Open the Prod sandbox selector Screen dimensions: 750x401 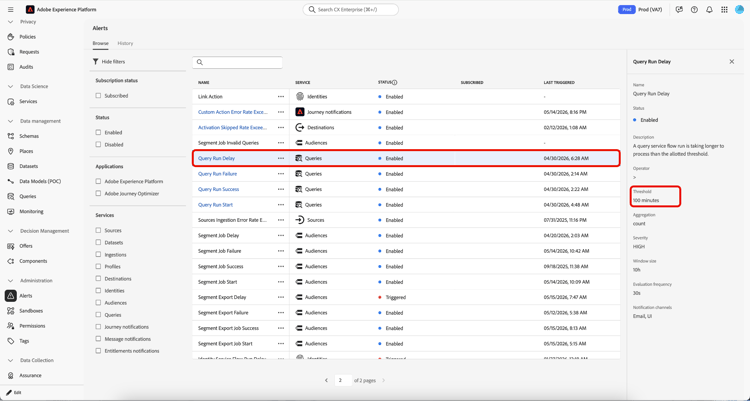click(x=640, y=10)
